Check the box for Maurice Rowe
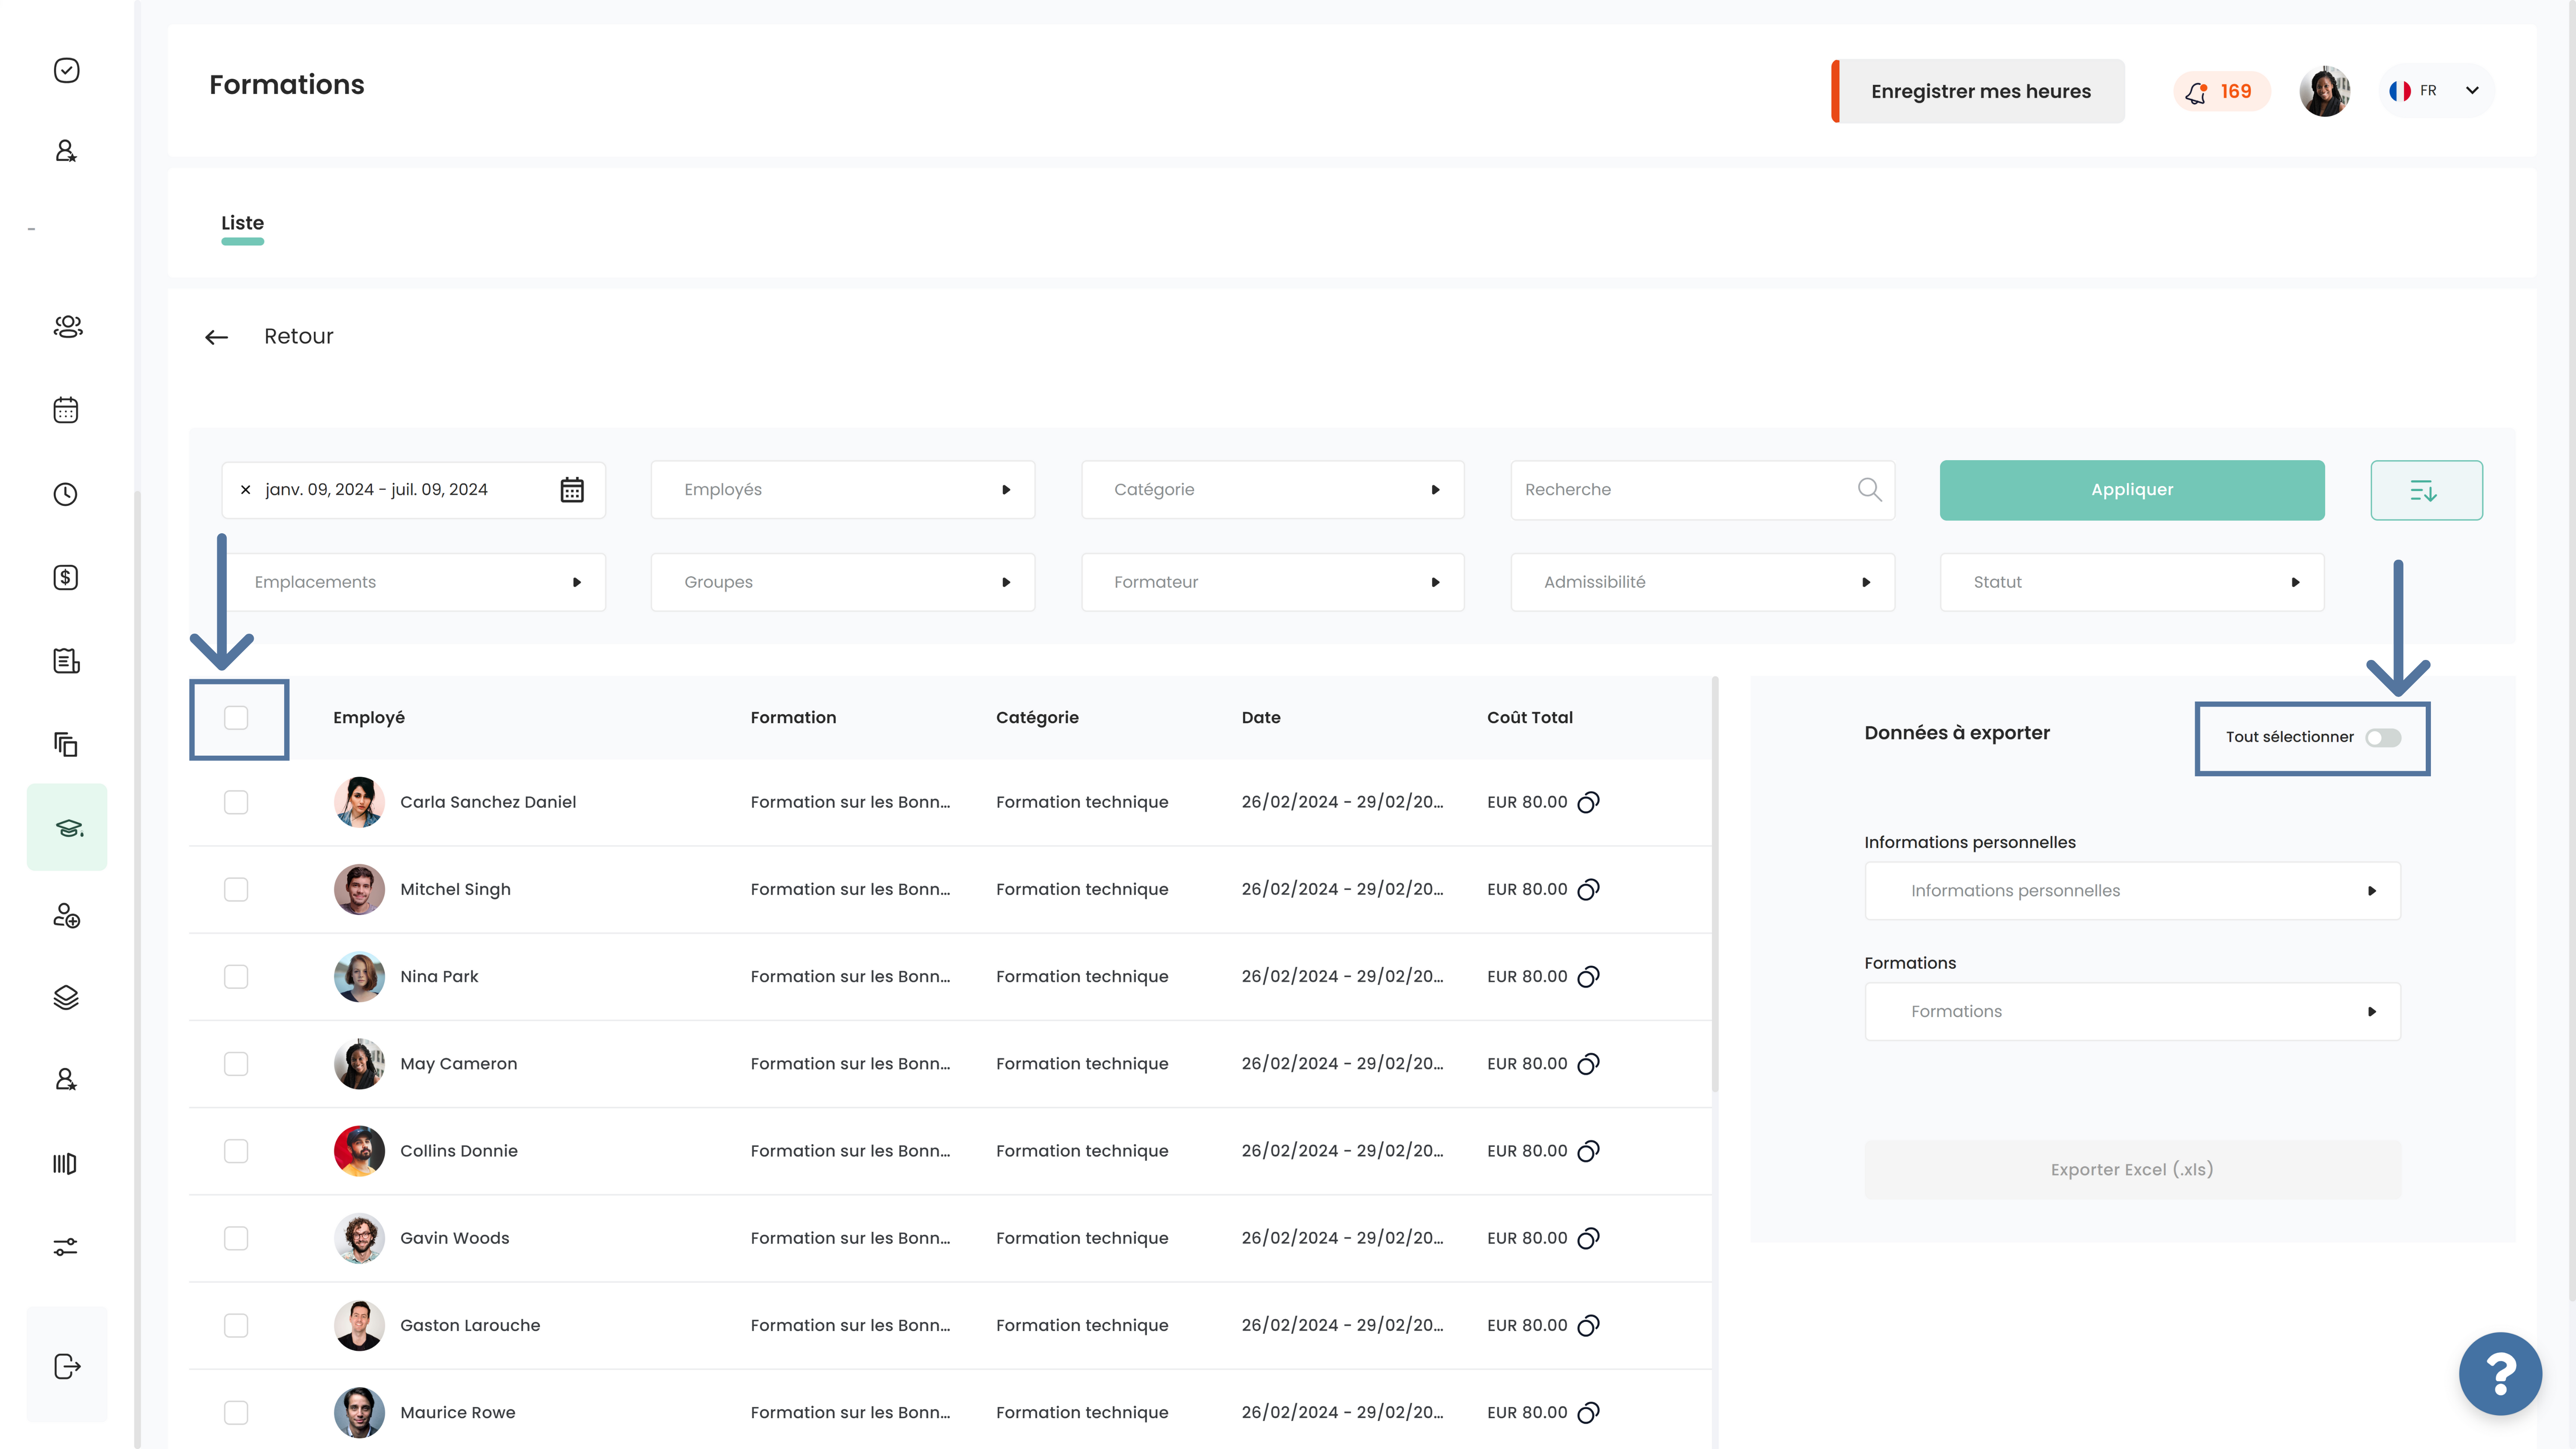 (236, 1412)
